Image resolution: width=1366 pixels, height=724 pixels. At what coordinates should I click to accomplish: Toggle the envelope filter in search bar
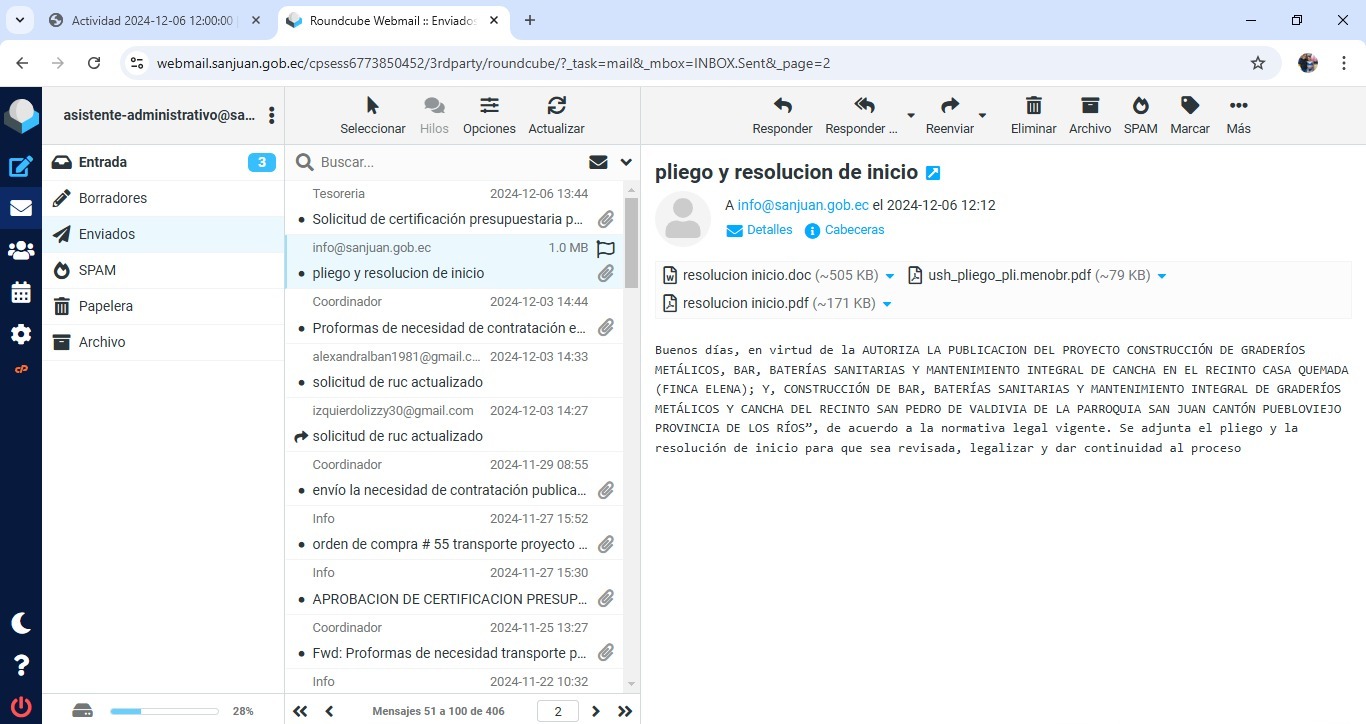click(598, 162)
